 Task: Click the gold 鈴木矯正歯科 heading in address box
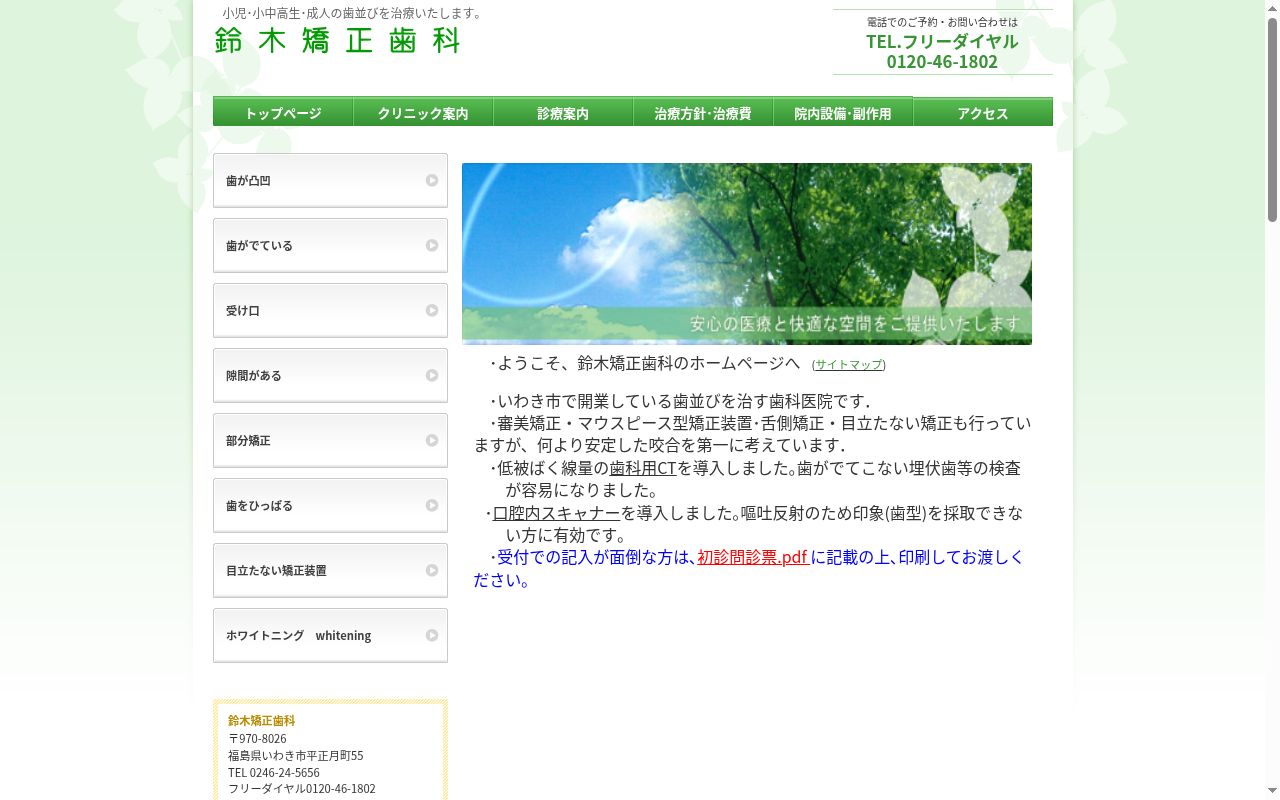pos(262,721)
